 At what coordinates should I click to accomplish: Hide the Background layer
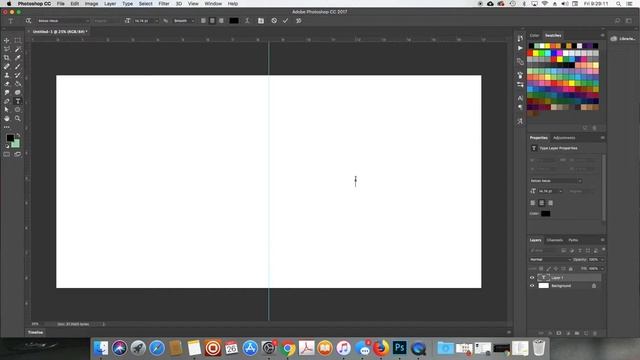[532, 286]
